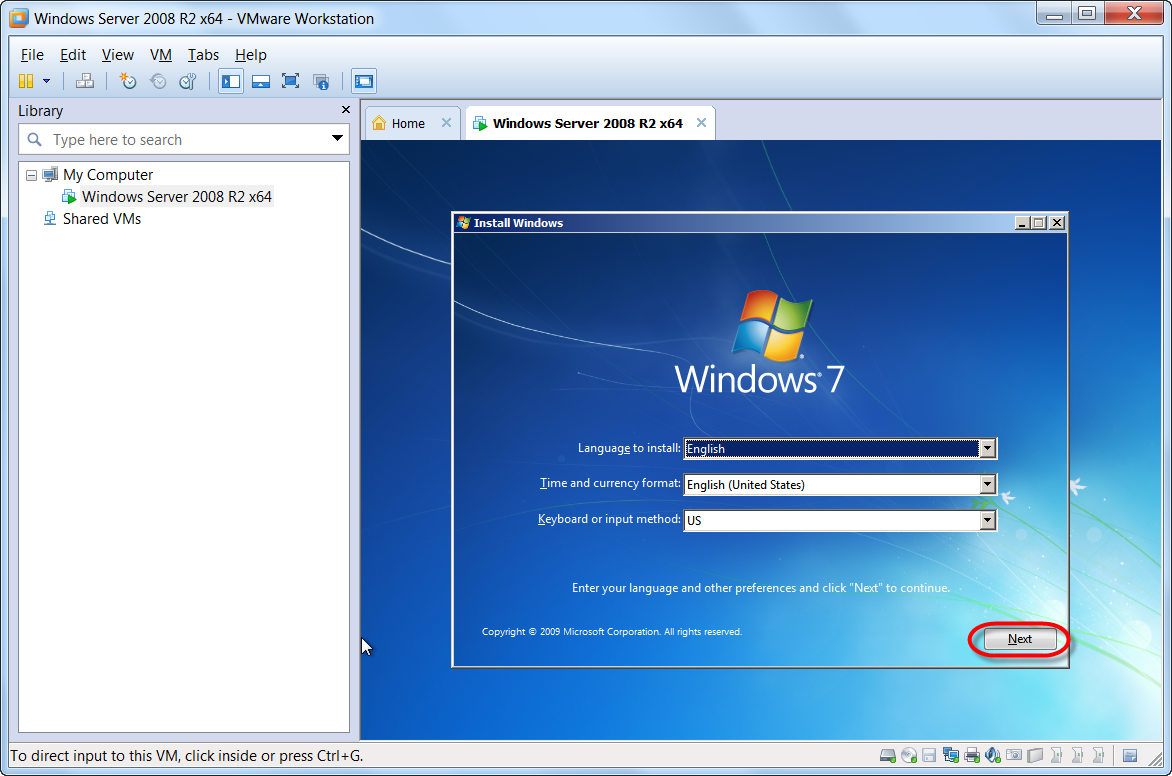Toggle the console view toolbar button
The width and height of the screenshot is (1172, 776).
point(364,81)
